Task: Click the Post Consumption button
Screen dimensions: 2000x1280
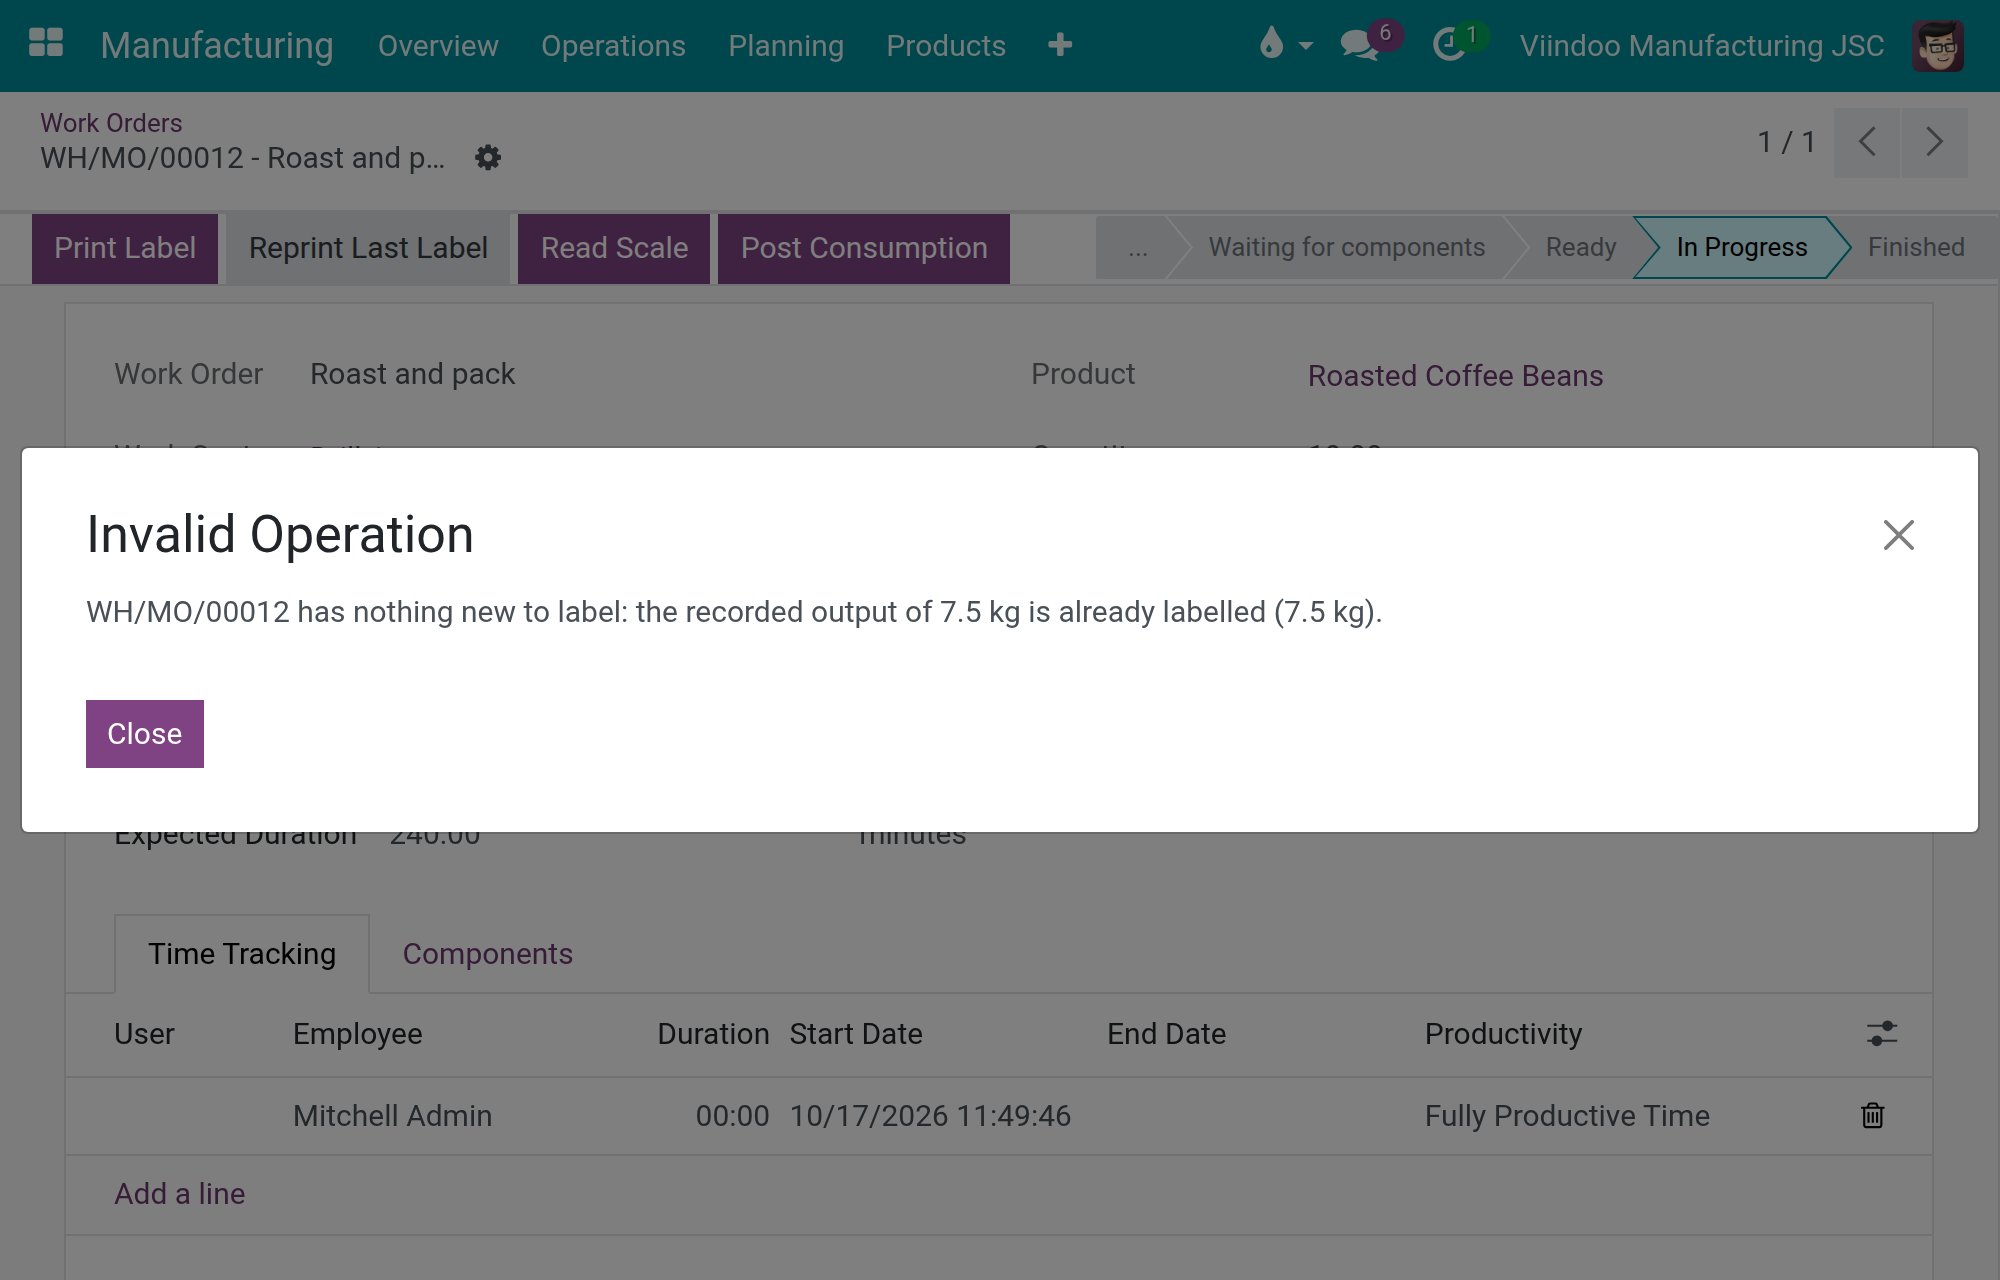Action: (x=864, y=248)
